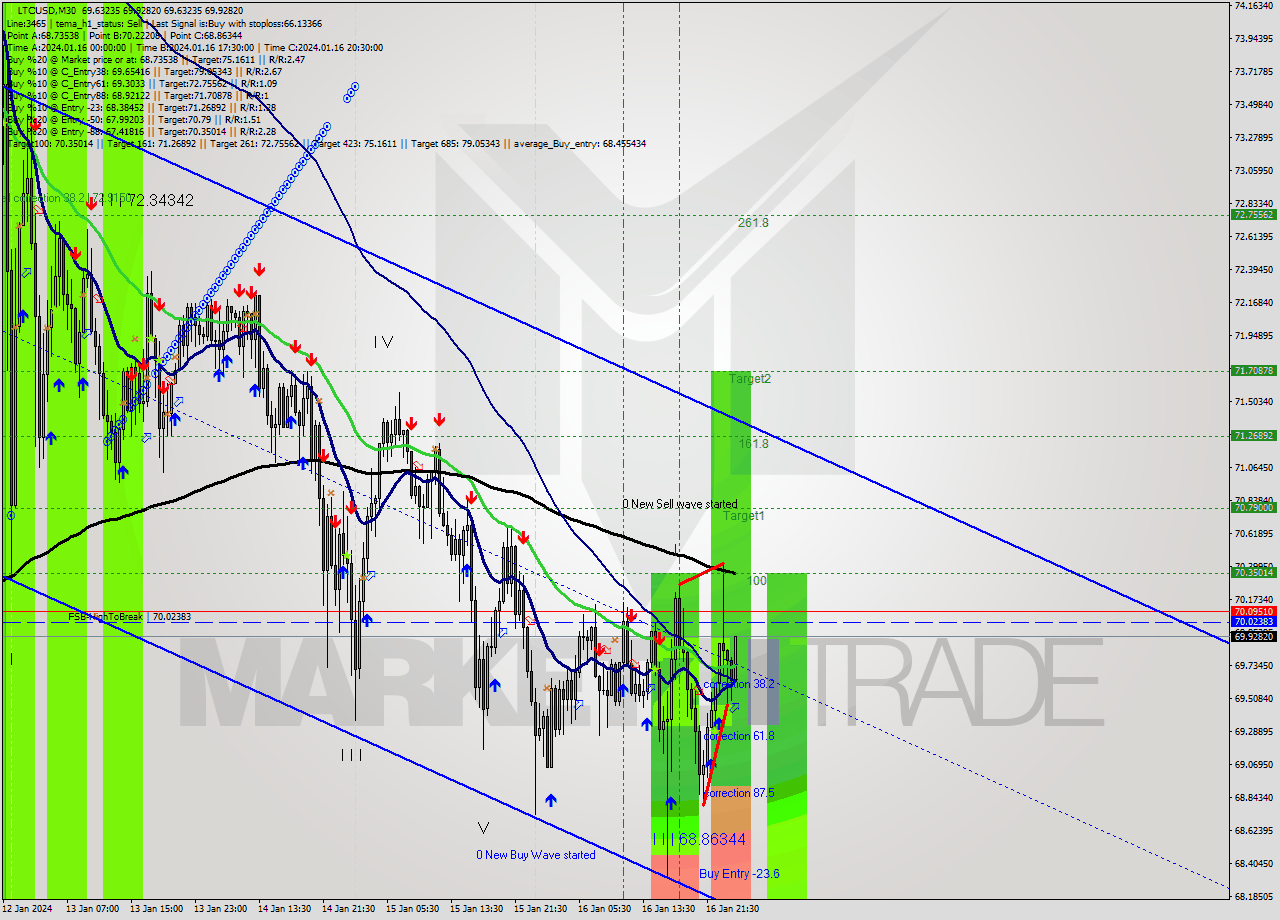
Task: Click the '15 Jan 05:30' time label
Action: point(412,909)
